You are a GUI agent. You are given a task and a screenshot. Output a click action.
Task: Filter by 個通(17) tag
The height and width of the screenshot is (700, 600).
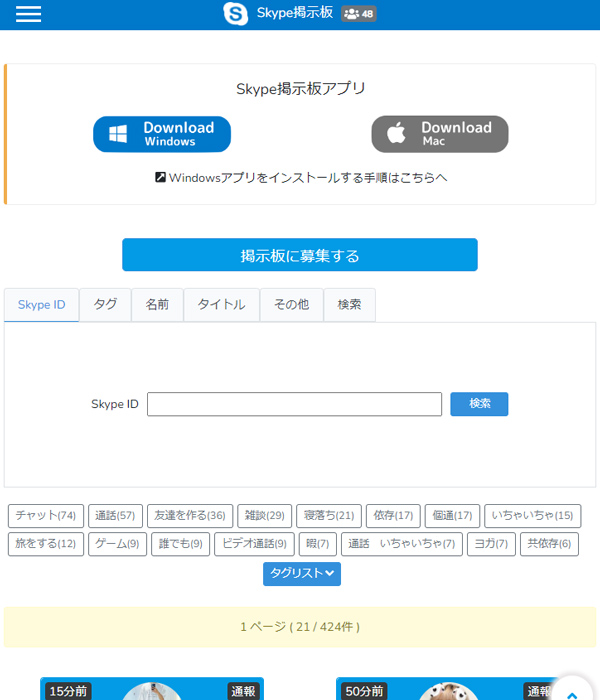(x=452, y=516)
